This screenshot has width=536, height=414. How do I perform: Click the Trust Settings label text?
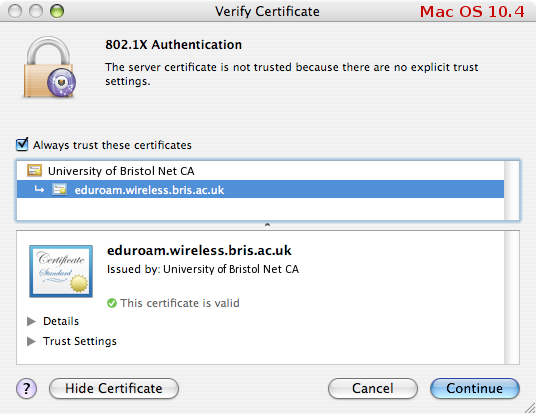[x=80, y=341]
